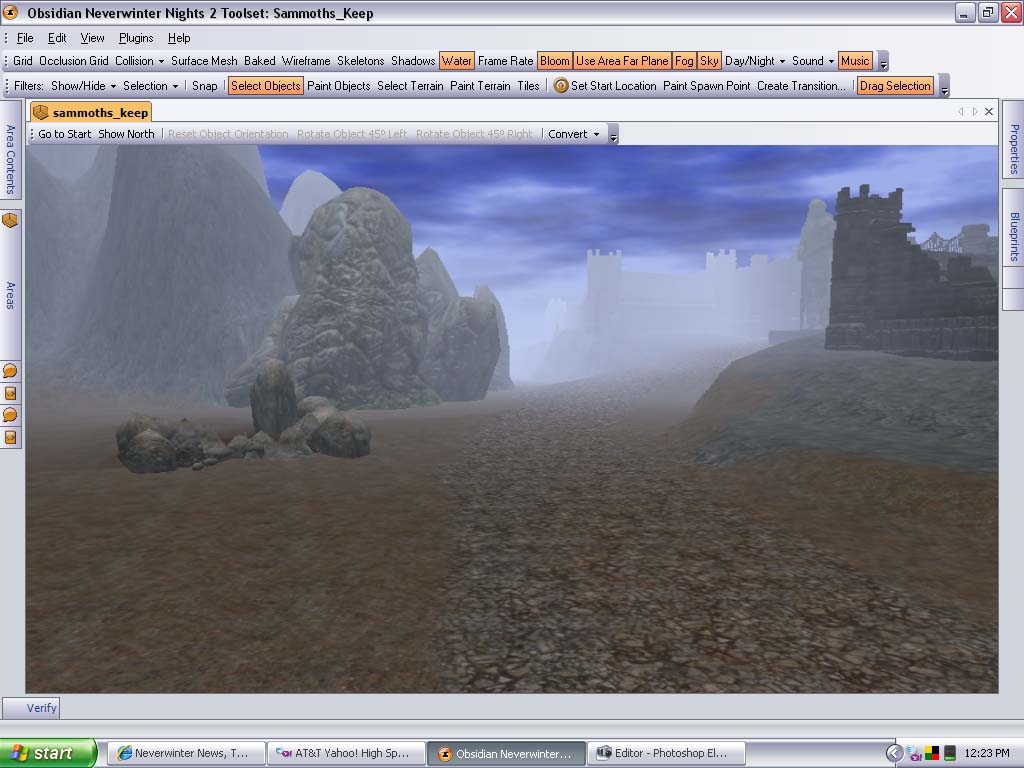The height and width of the screenshot is (768, 1024).
Task: Open the Day/Night dropdown
Action: pos(755,61)
